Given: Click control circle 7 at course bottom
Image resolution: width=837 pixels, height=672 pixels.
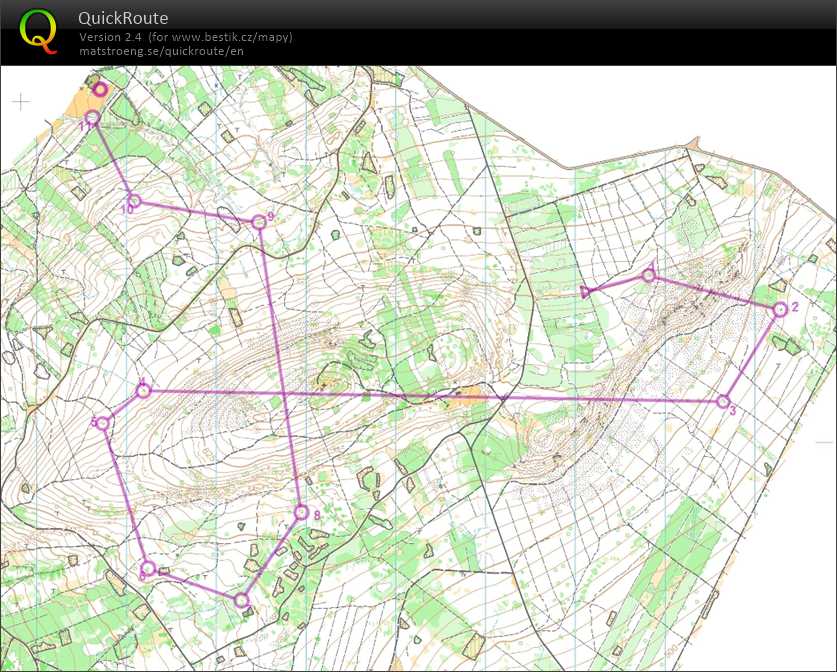Looking at the screenshot, I should pyautogui.click(x=241, y=600).
